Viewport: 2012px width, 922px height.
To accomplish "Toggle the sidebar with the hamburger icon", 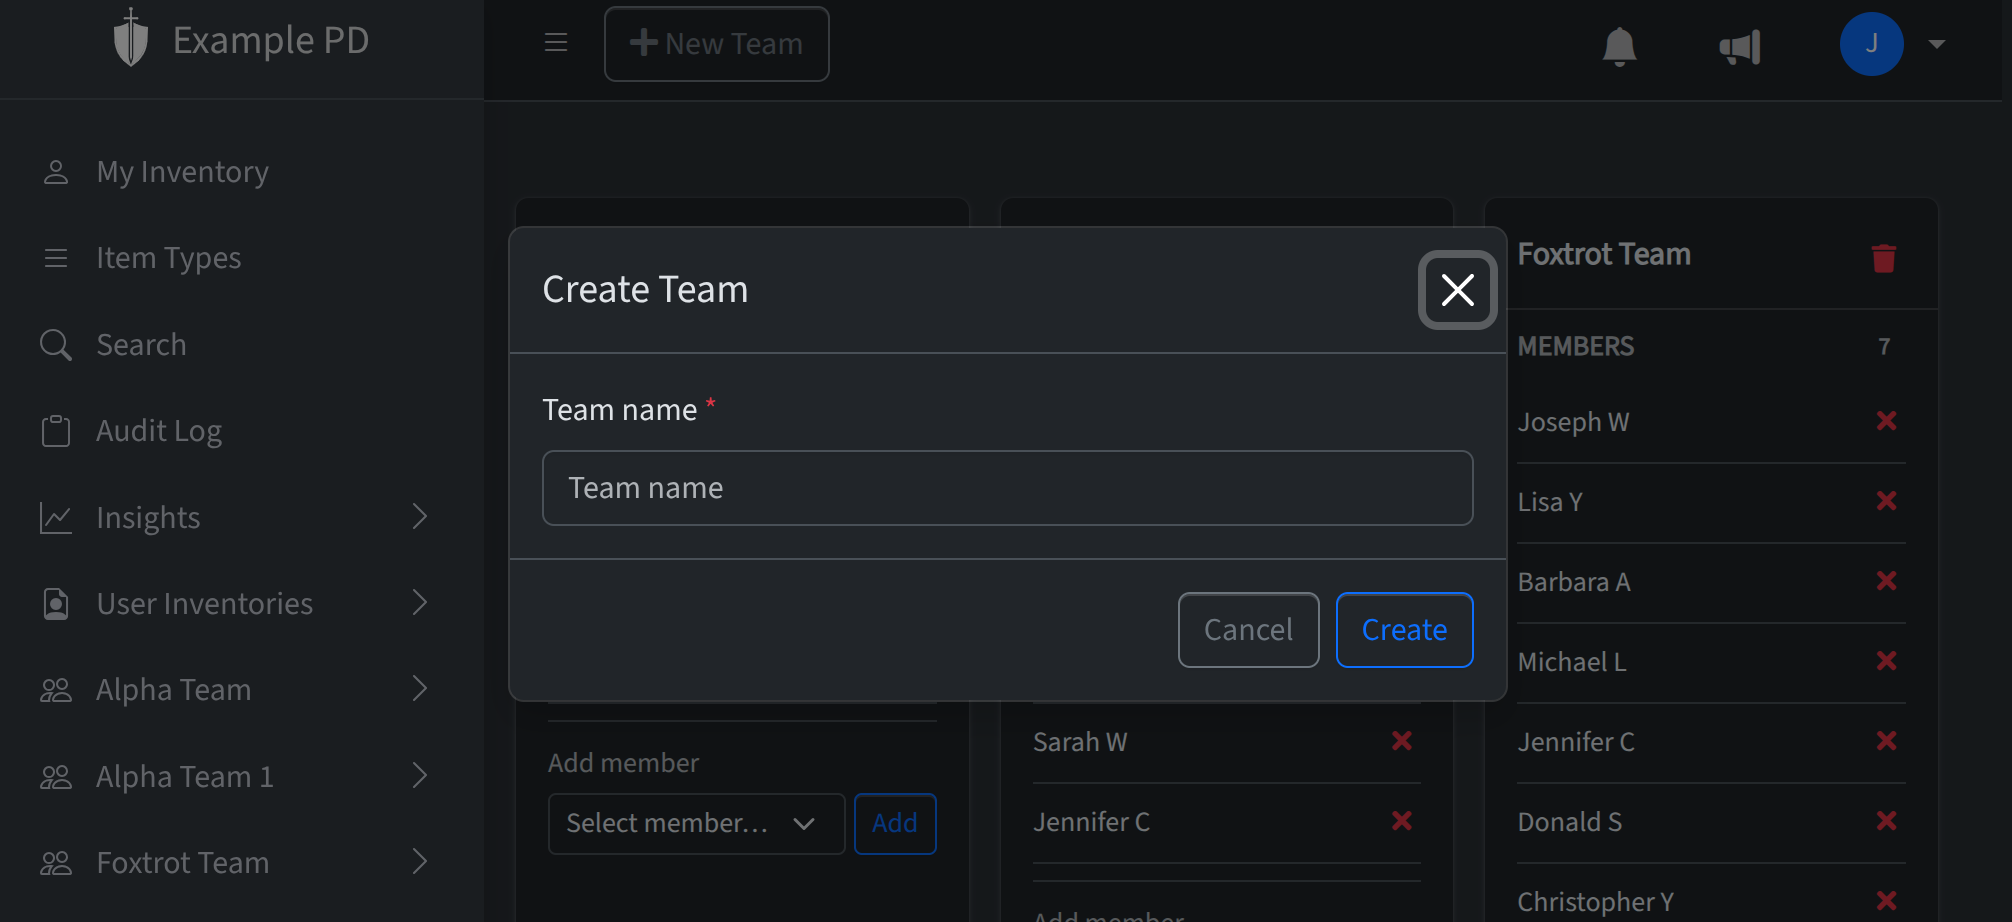I will click(x=556, y=43).
